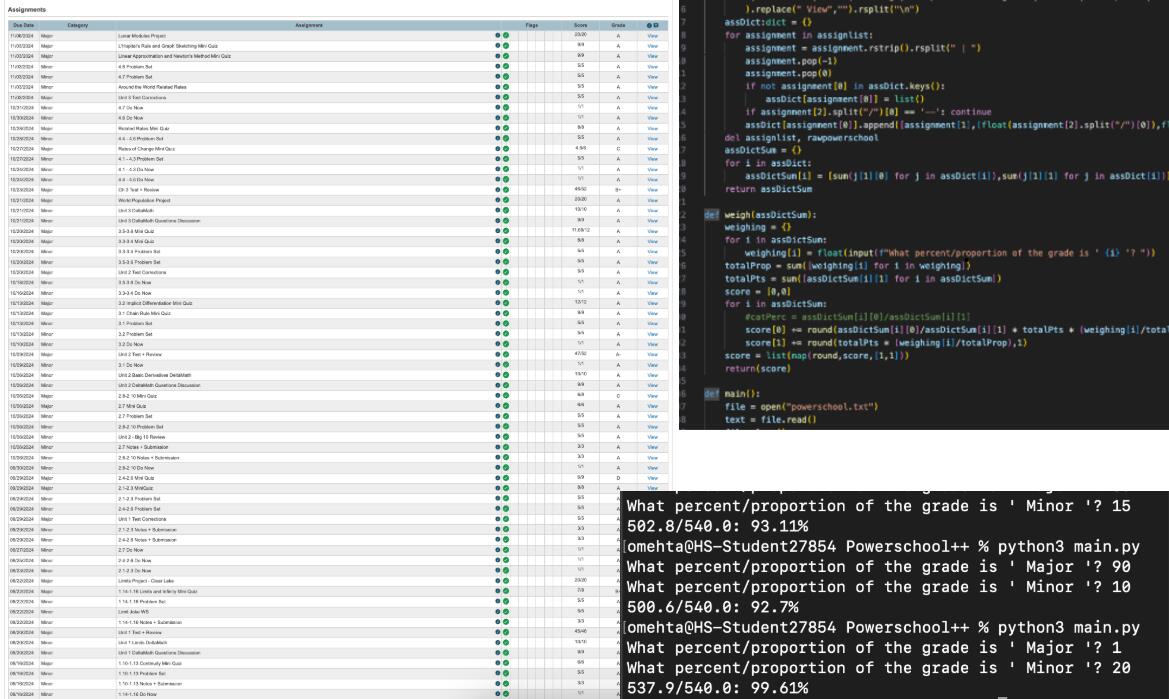Click the Grade column header
The height and width of the screenshot is (699, 1169).
tap(618, 25)
